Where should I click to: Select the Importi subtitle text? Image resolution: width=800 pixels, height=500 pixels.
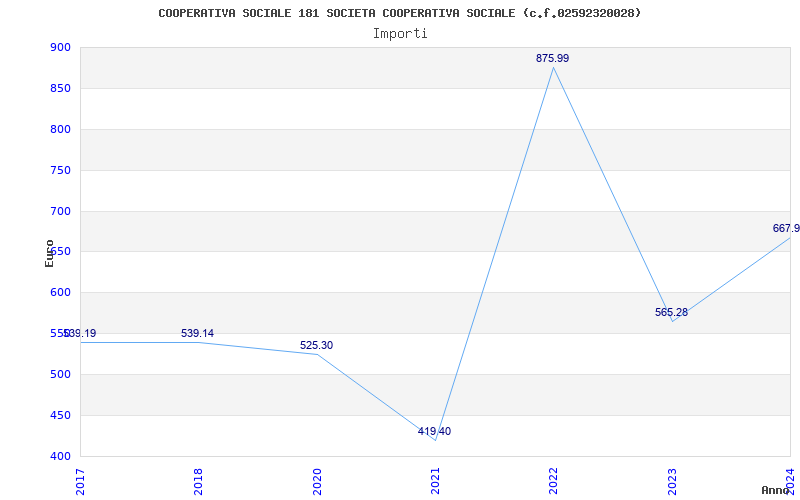click(400, 34)
